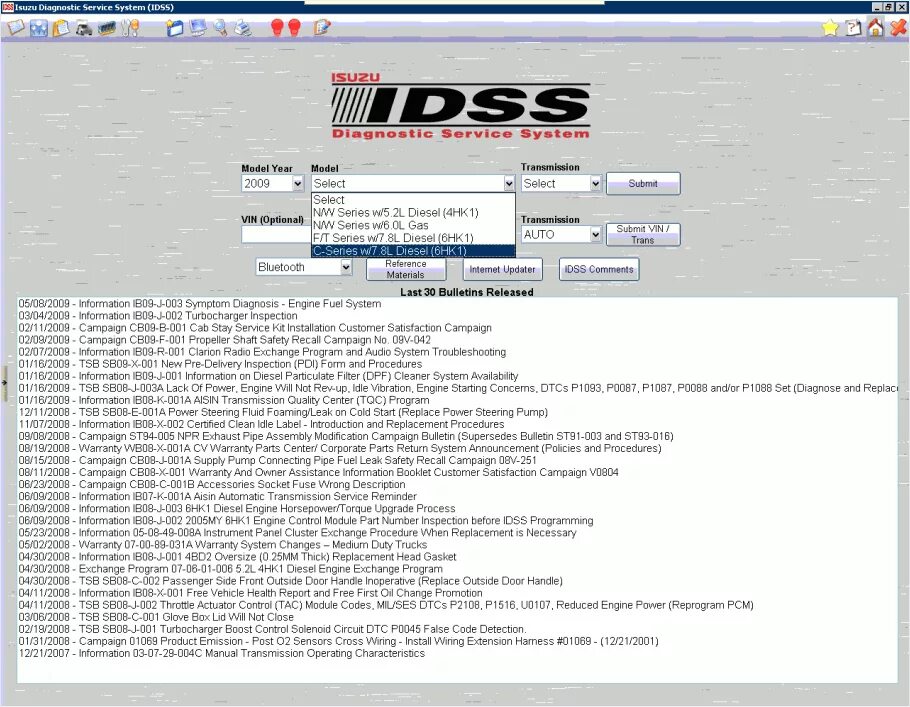The height and width of the screenshot is (707, 910).
Task: Click the computer monitor toolbar icon
Action: pos(198,28)
